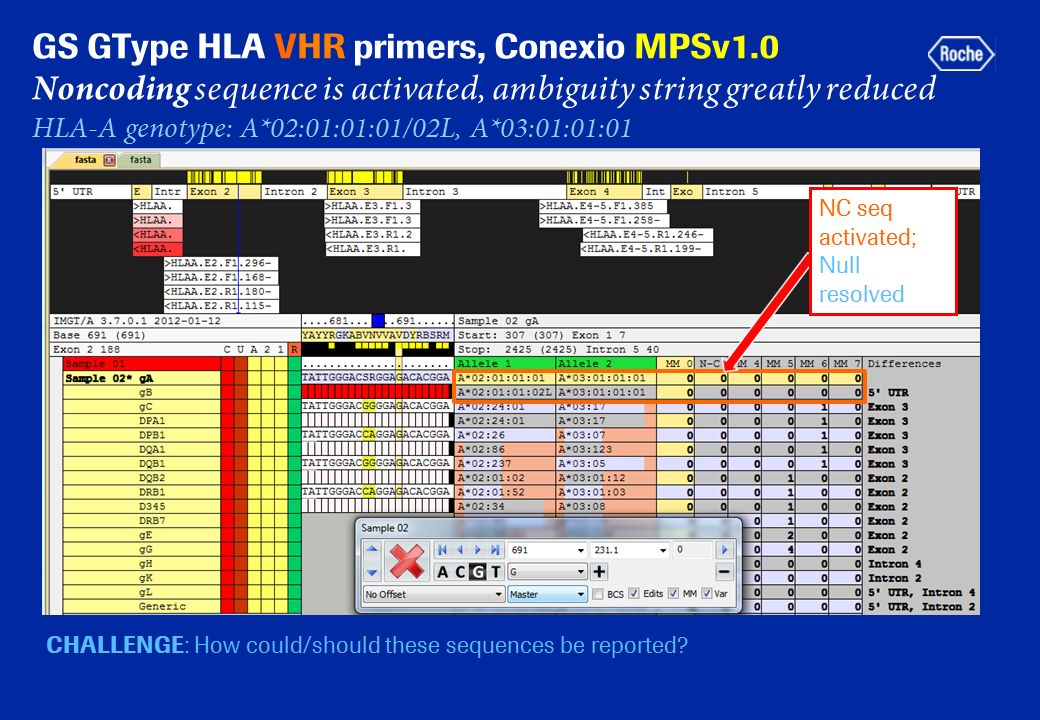Image resolution: width=1040 pixels, height=720 pixels.
Task: Go to next position arrow icon
Action: pos(478,550)
